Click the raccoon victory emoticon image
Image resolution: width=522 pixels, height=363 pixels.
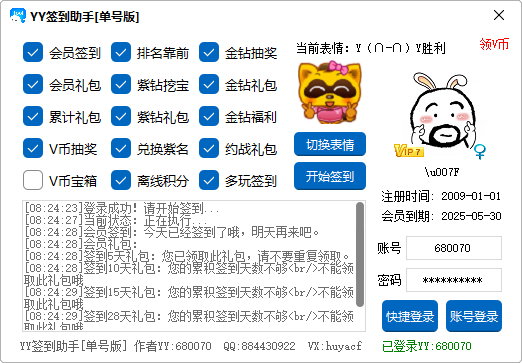[329, 92]
